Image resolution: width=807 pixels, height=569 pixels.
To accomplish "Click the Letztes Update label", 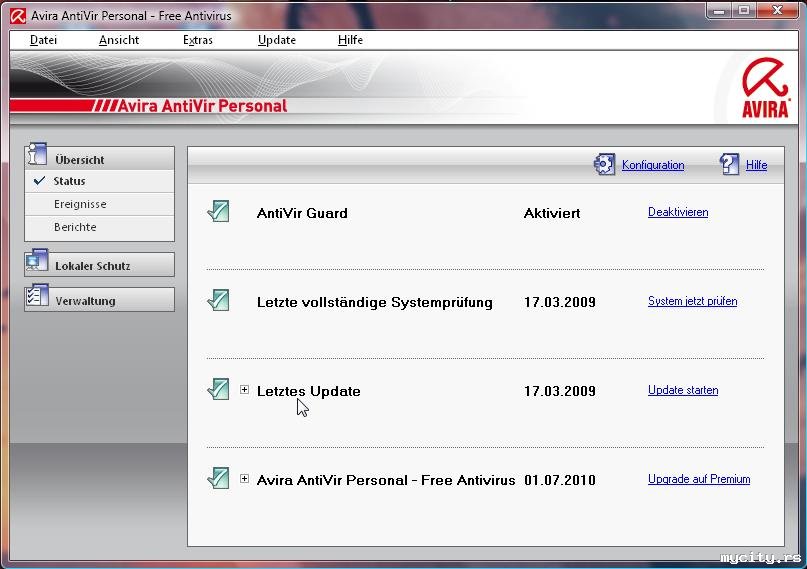I will 308,391.
